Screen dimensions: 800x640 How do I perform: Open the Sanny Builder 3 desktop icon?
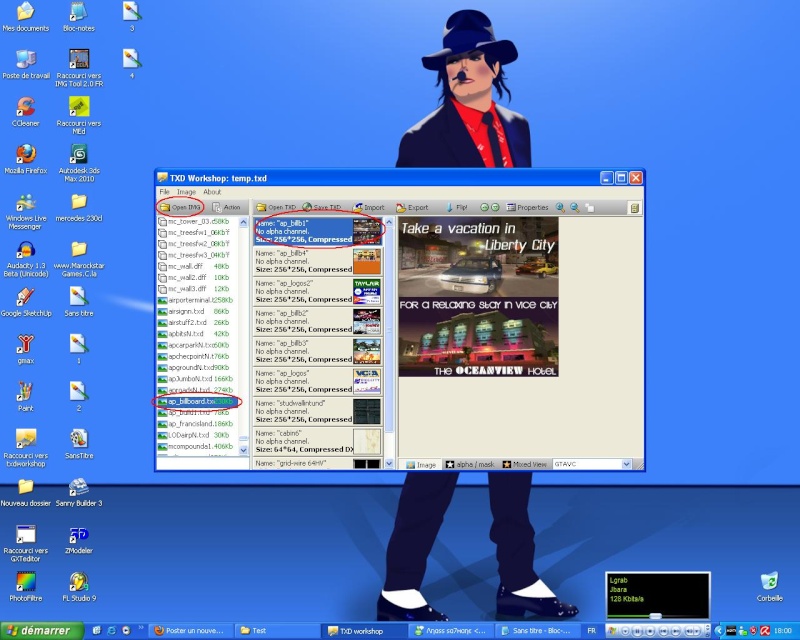tap(79, 491)
